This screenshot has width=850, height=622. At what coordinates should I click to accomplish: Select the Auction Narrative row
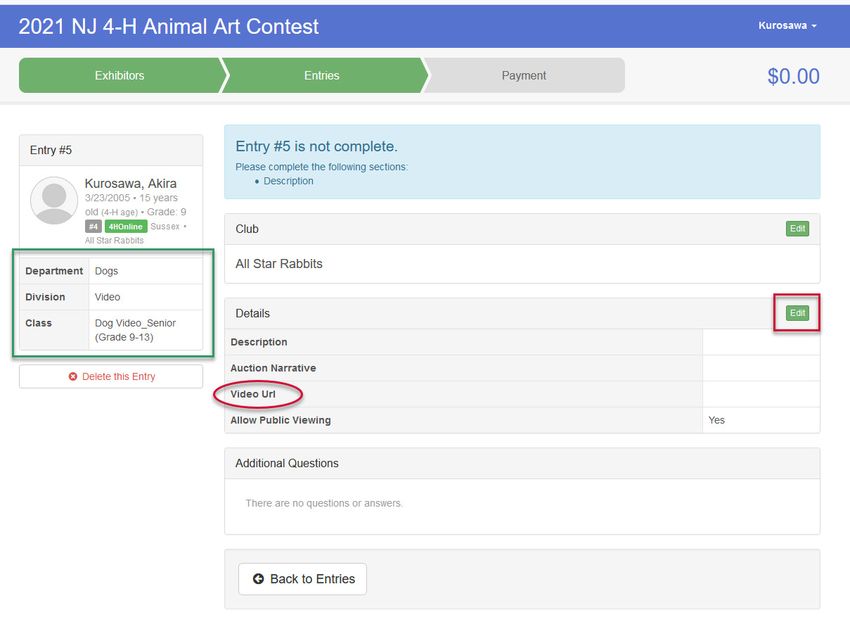[x=522, y=368]
